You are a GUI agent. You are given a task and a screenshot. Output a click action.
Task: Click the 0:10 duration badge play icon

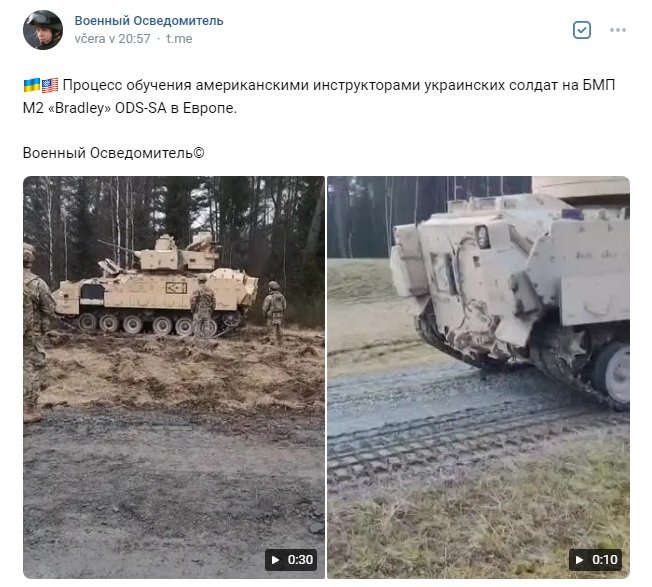tap(579, 560)
